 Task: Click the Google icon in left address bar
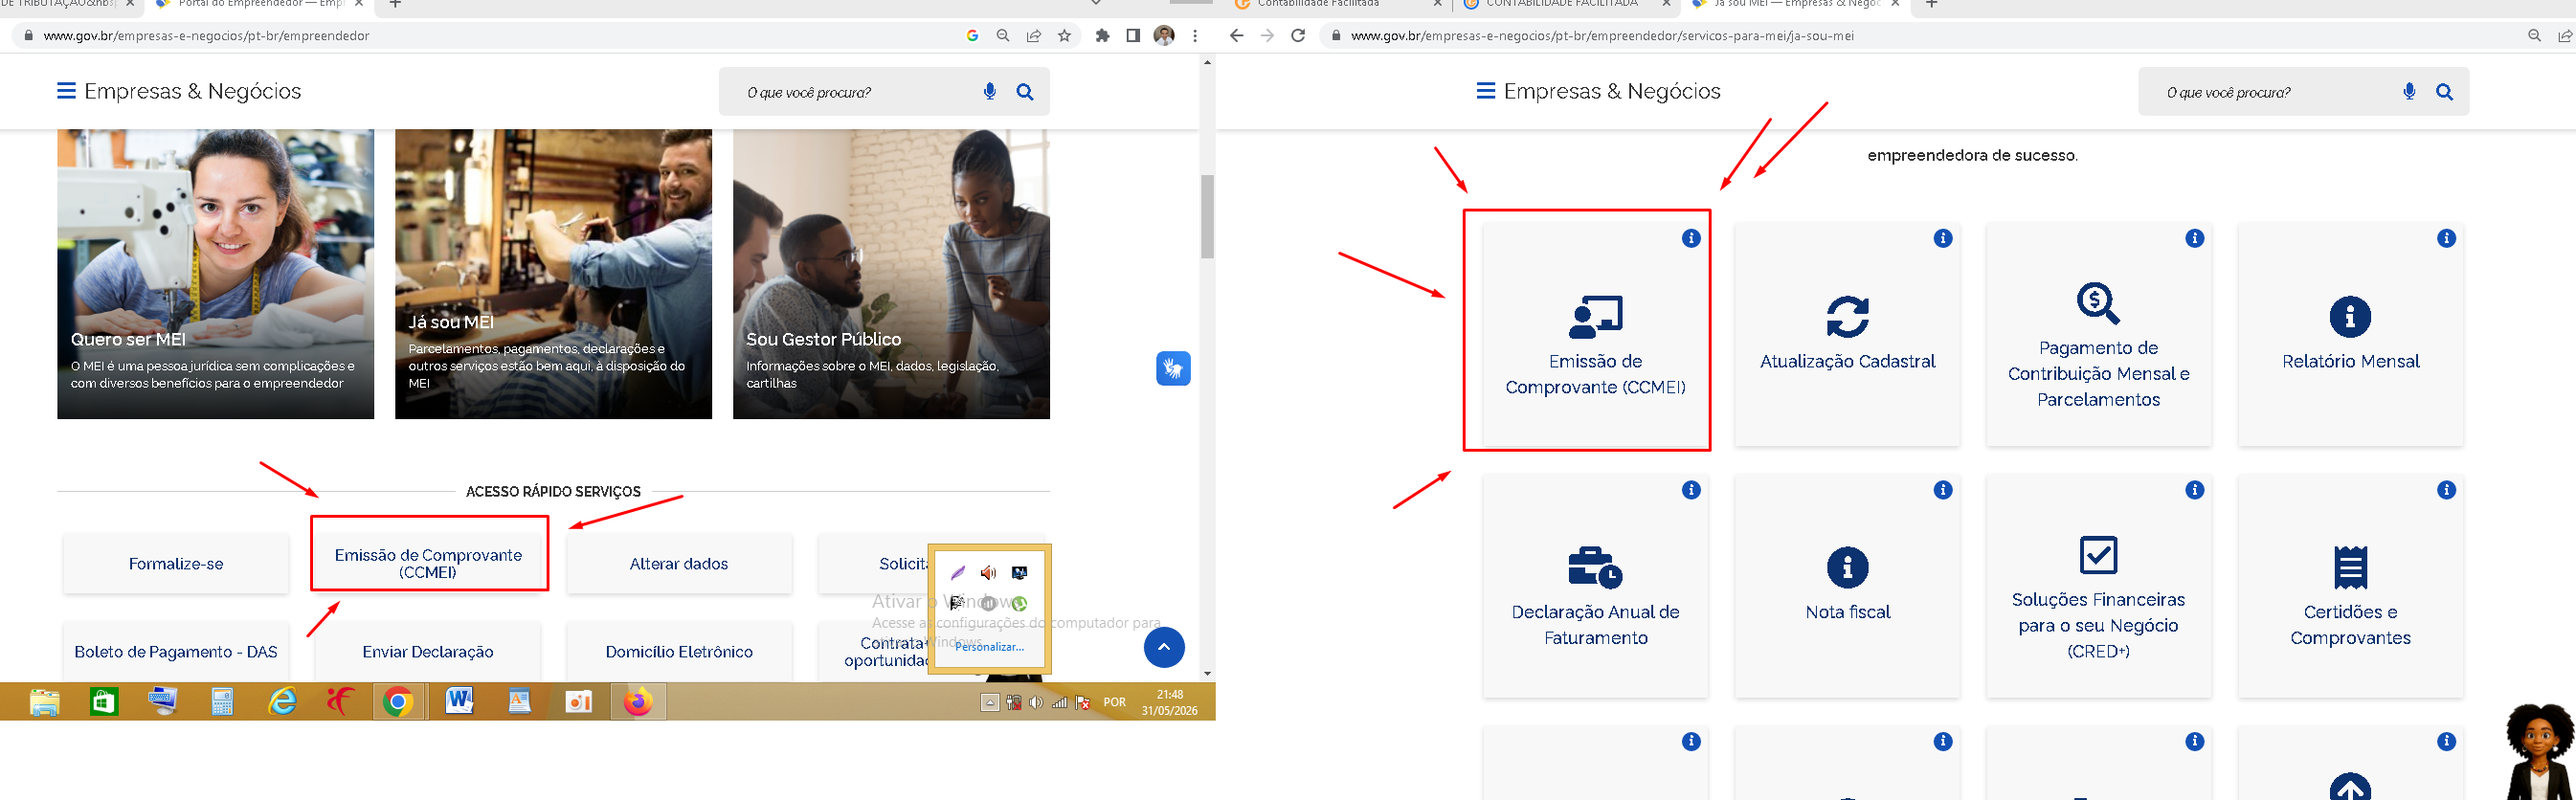972,36
